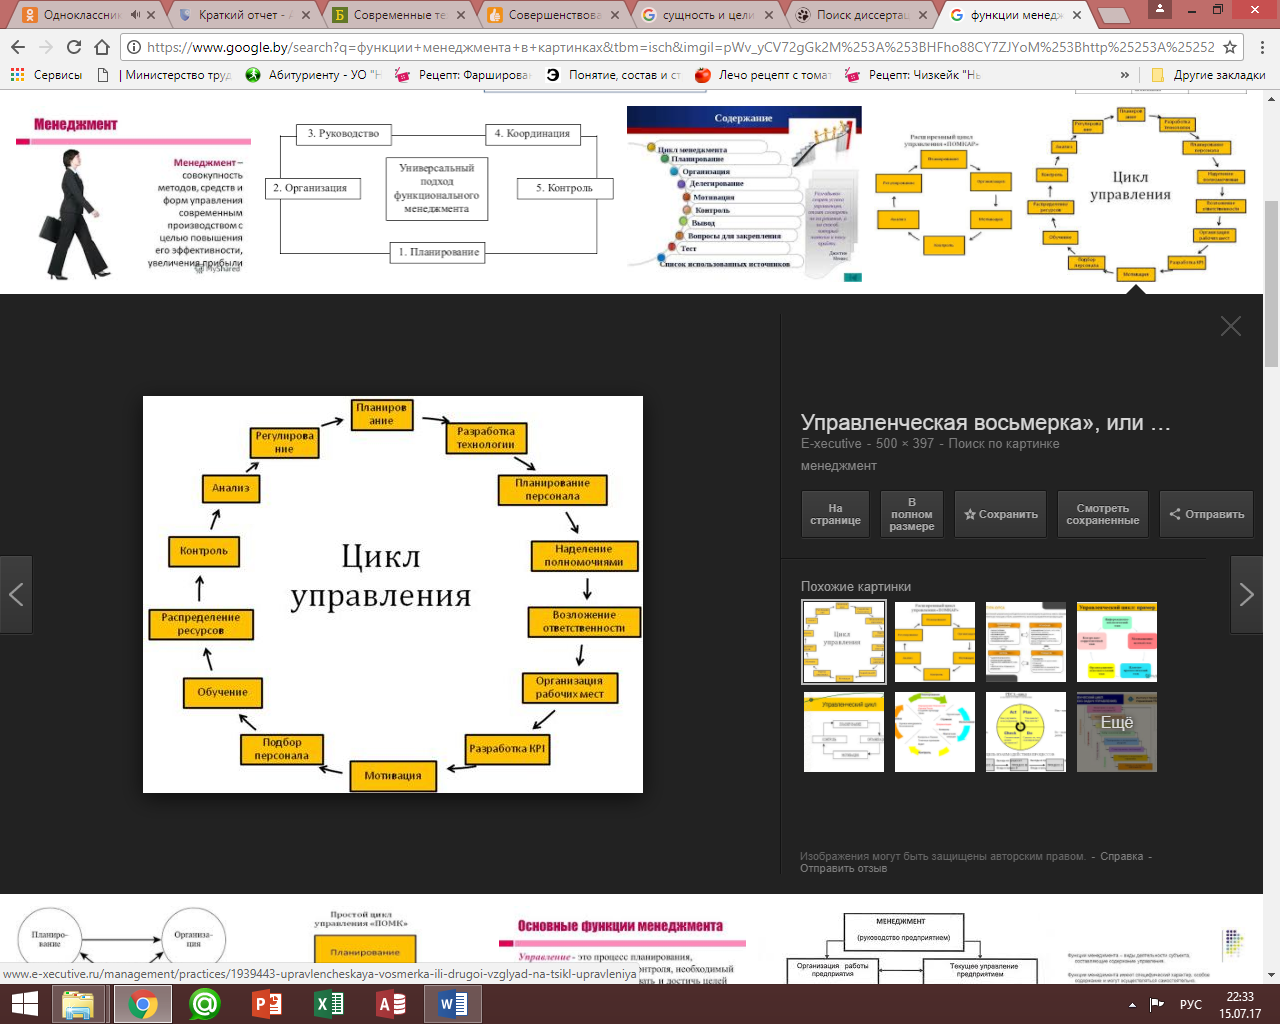Close the image preview panel

(x=1231, y=326)
